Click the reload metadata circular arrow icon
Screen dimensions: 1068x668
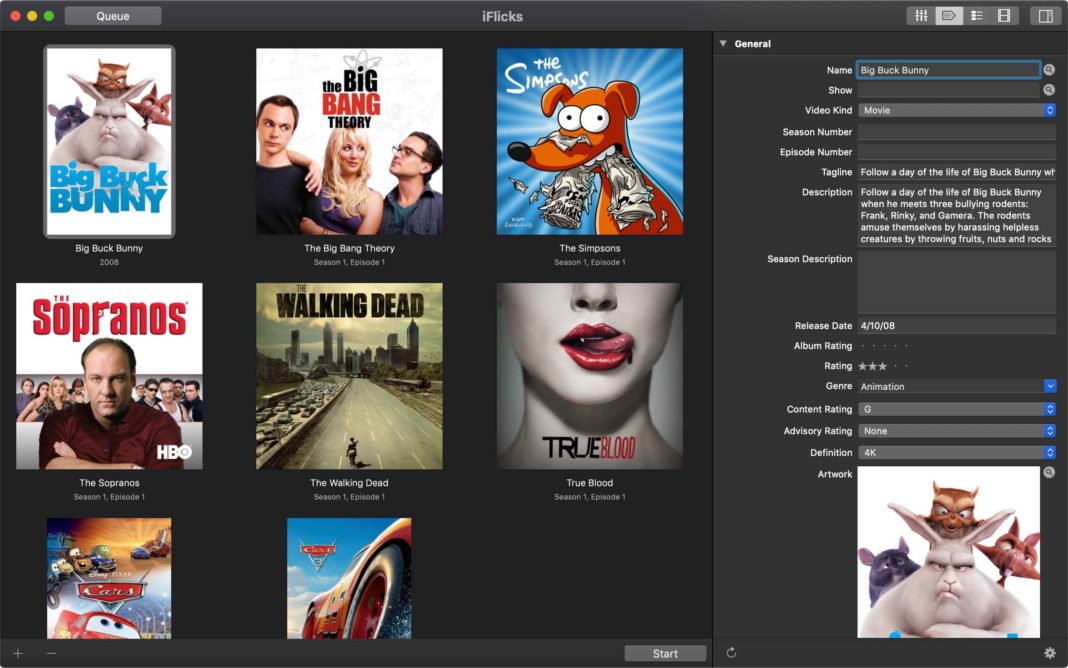point(731,653)
